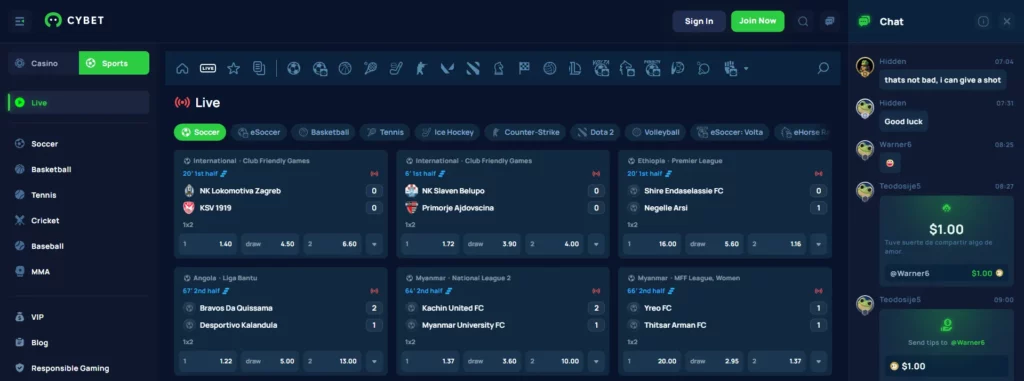This screenshot has width=1024, height=381.
Task: Select the League of Legends icon
Action: [575, 68]
